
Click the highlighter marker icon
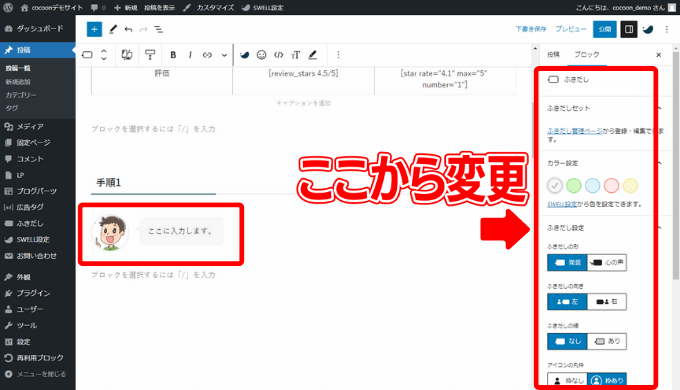[x=313, y=55]
